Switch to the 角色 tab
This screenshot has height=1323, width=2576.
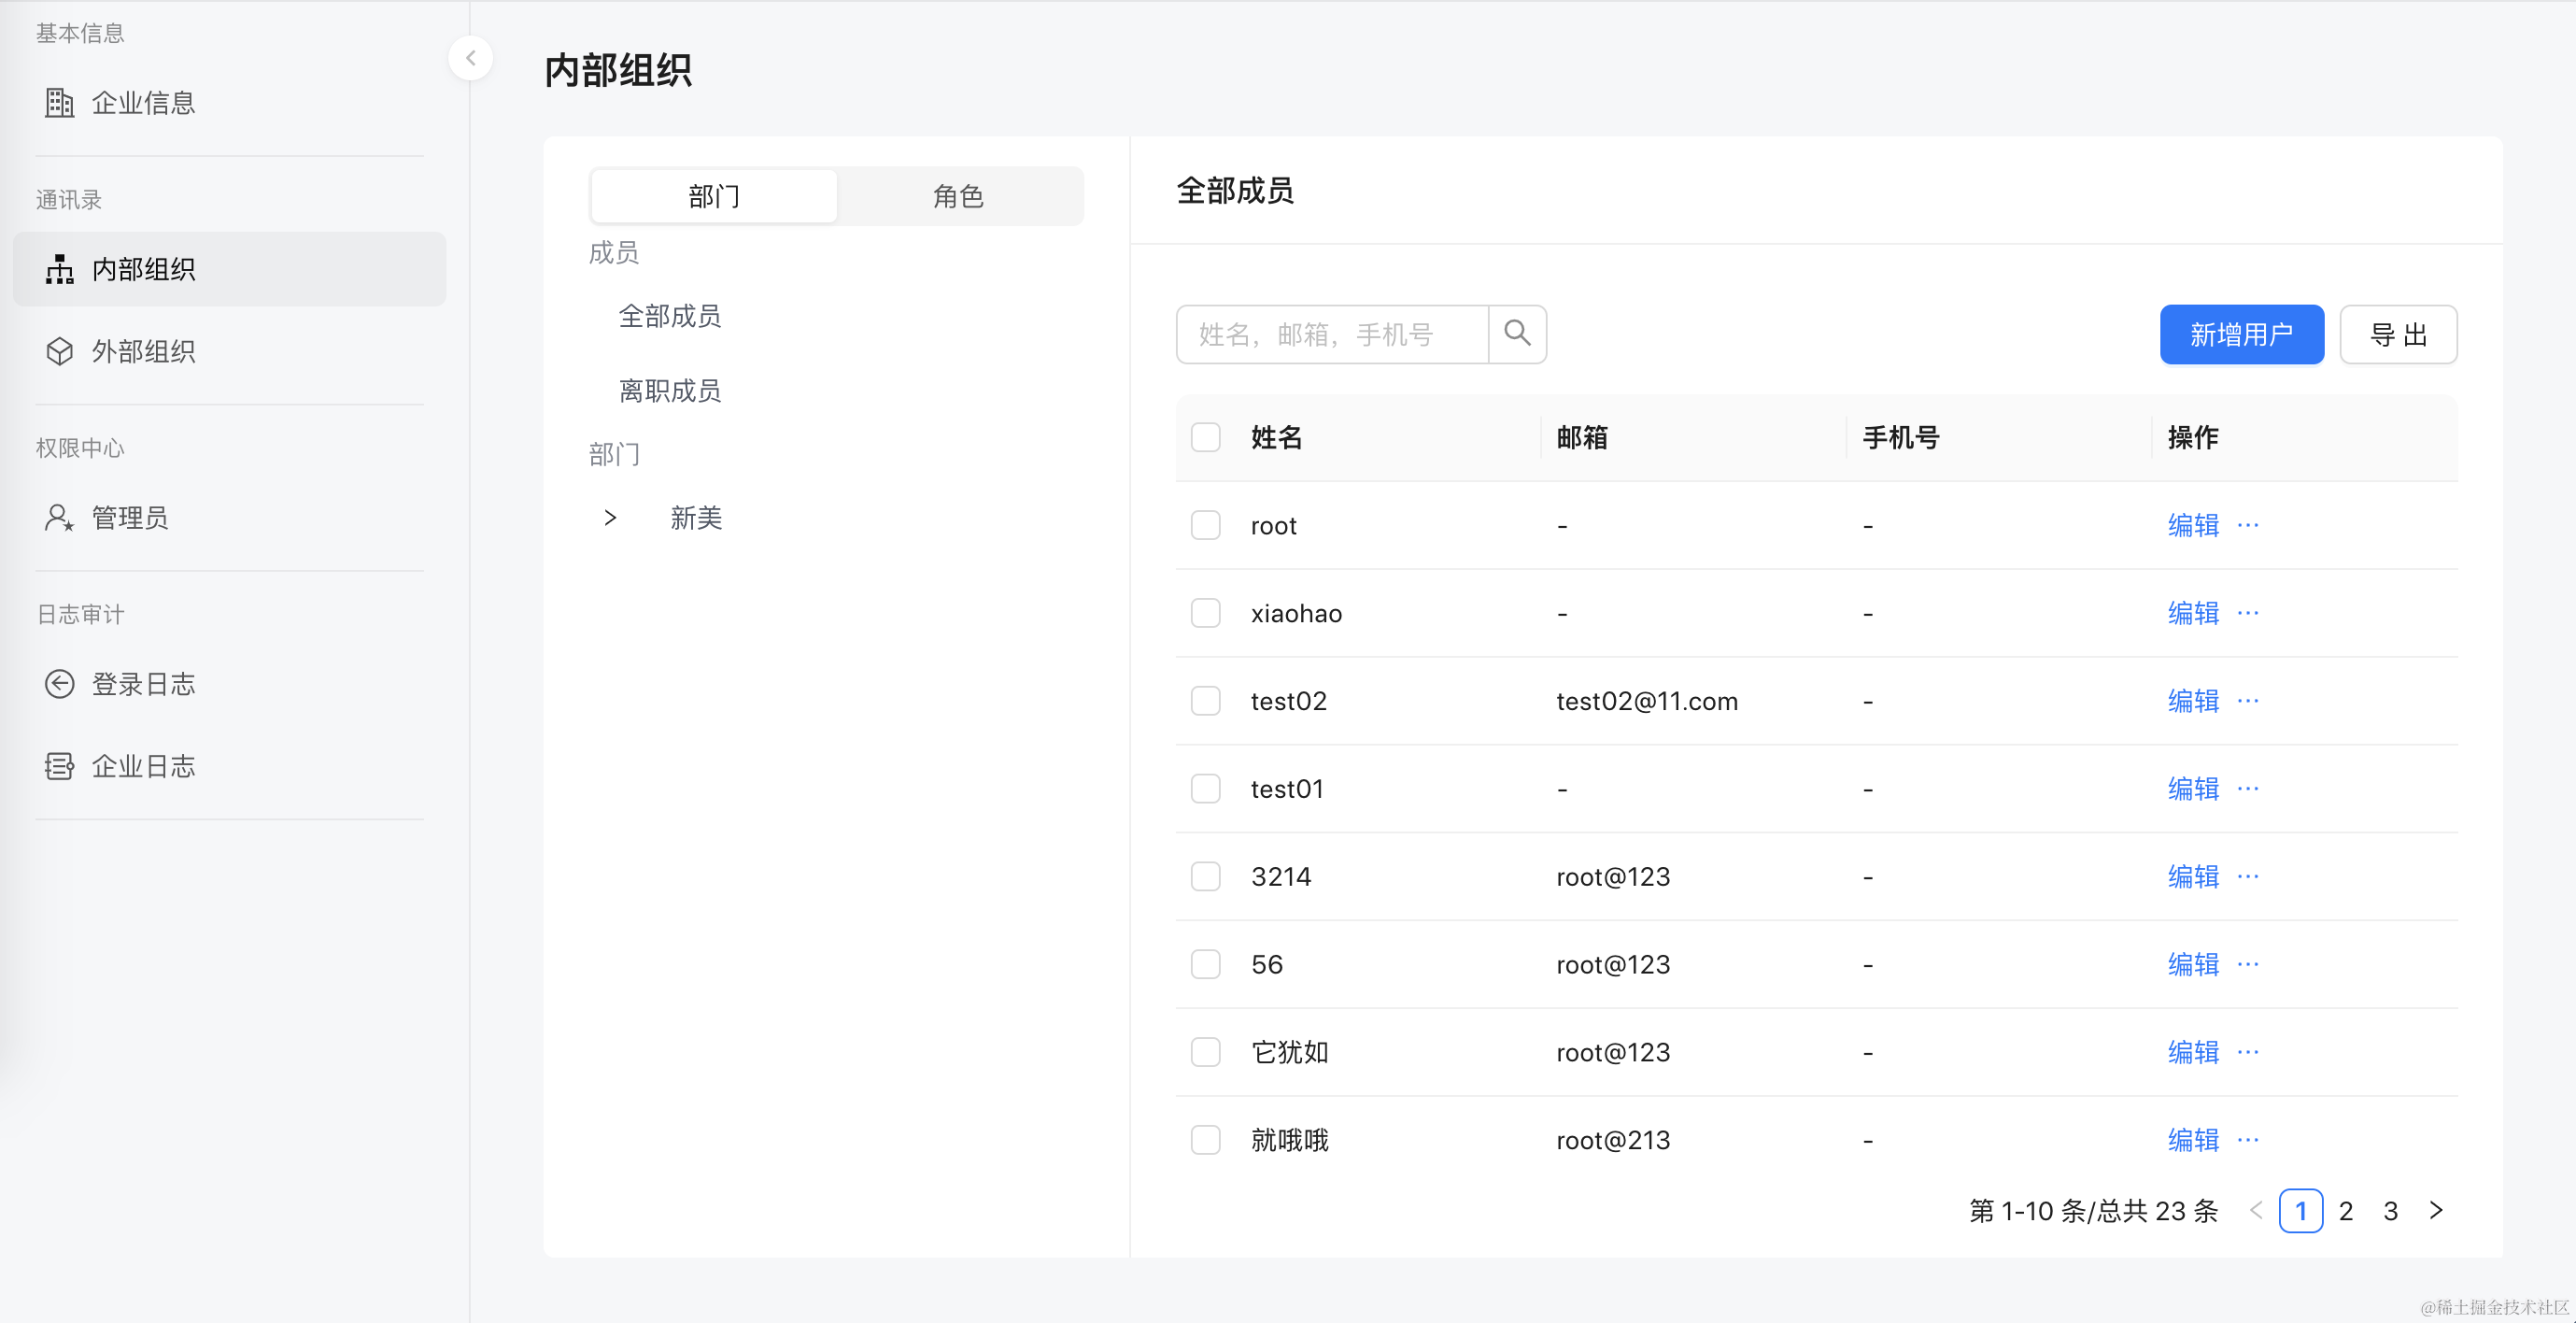pyautogui.click(x=958, y=196)
